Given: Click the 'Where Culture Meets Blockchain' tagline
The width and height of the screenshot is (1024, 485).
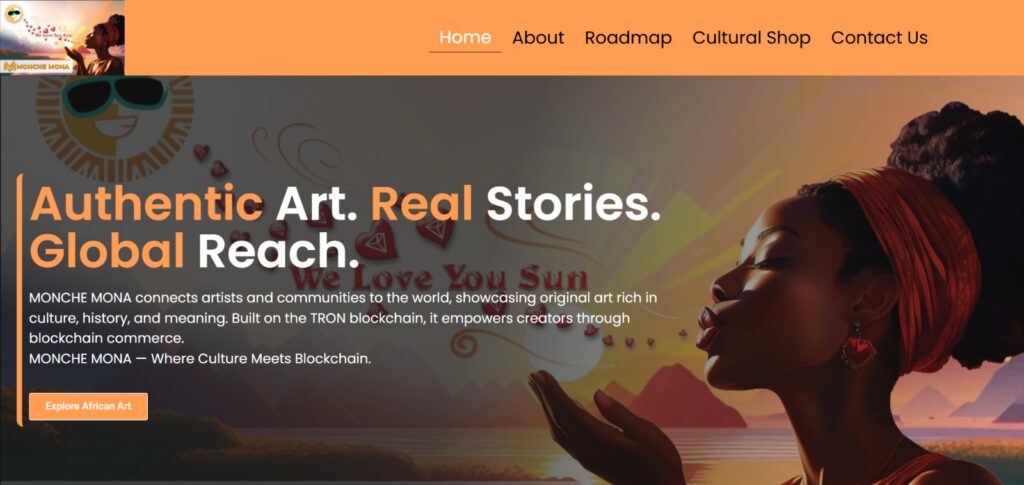Looking at the screenshot, I should coord(261,358).
